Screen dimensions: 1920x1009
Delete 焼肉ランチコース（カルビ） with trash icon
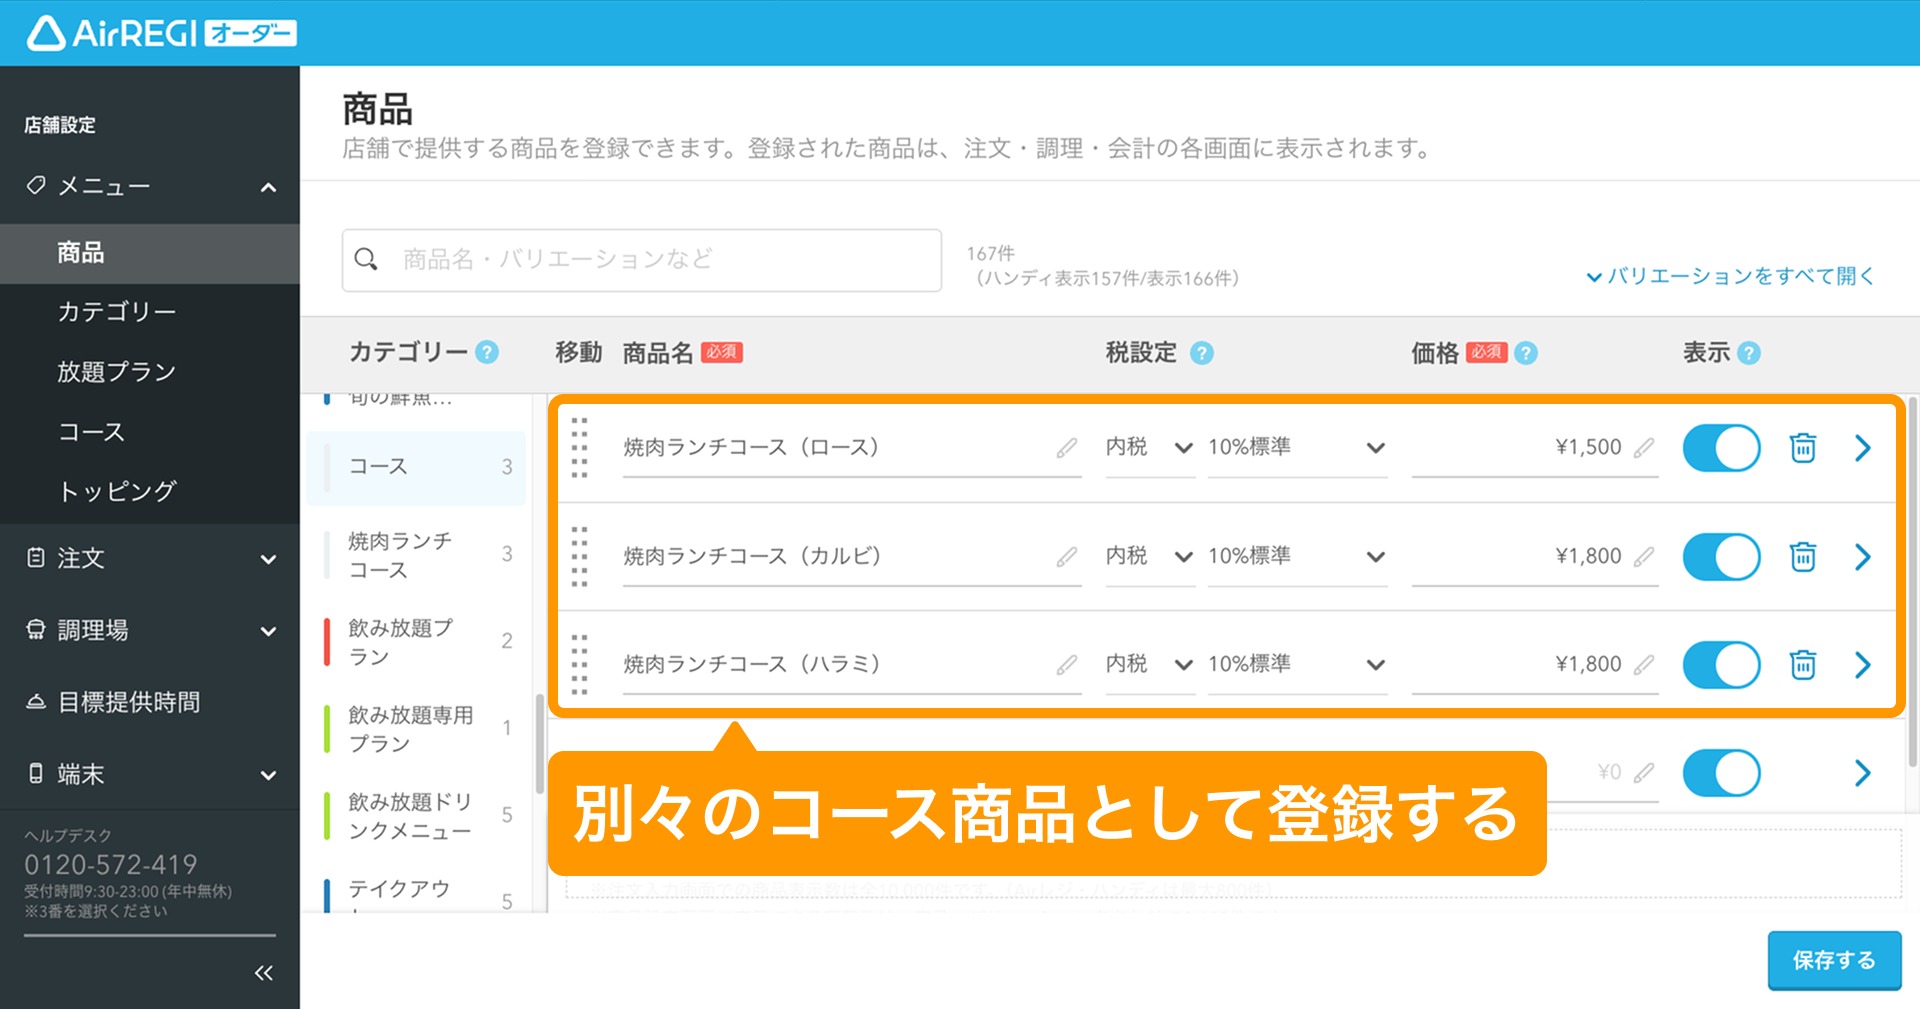pyautogui.click(x=1803, y=556)
